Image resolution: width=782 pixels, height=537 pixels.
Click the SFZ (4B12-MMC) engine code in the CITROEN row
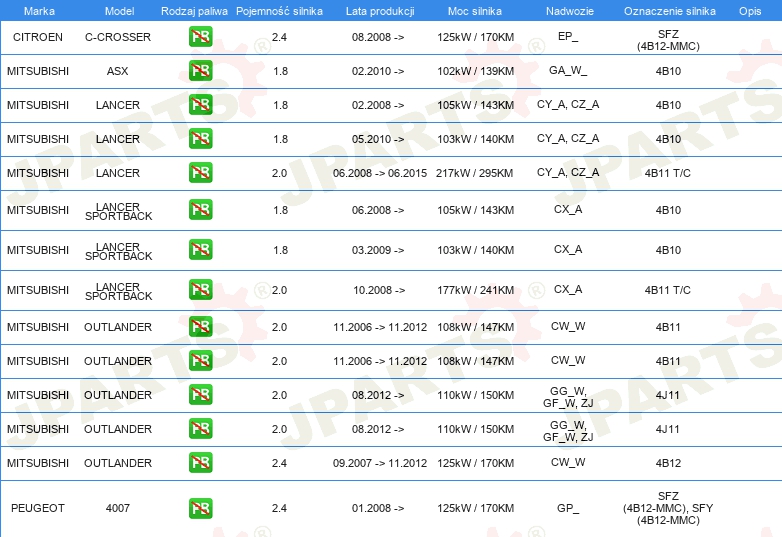[x=668, y=40]
